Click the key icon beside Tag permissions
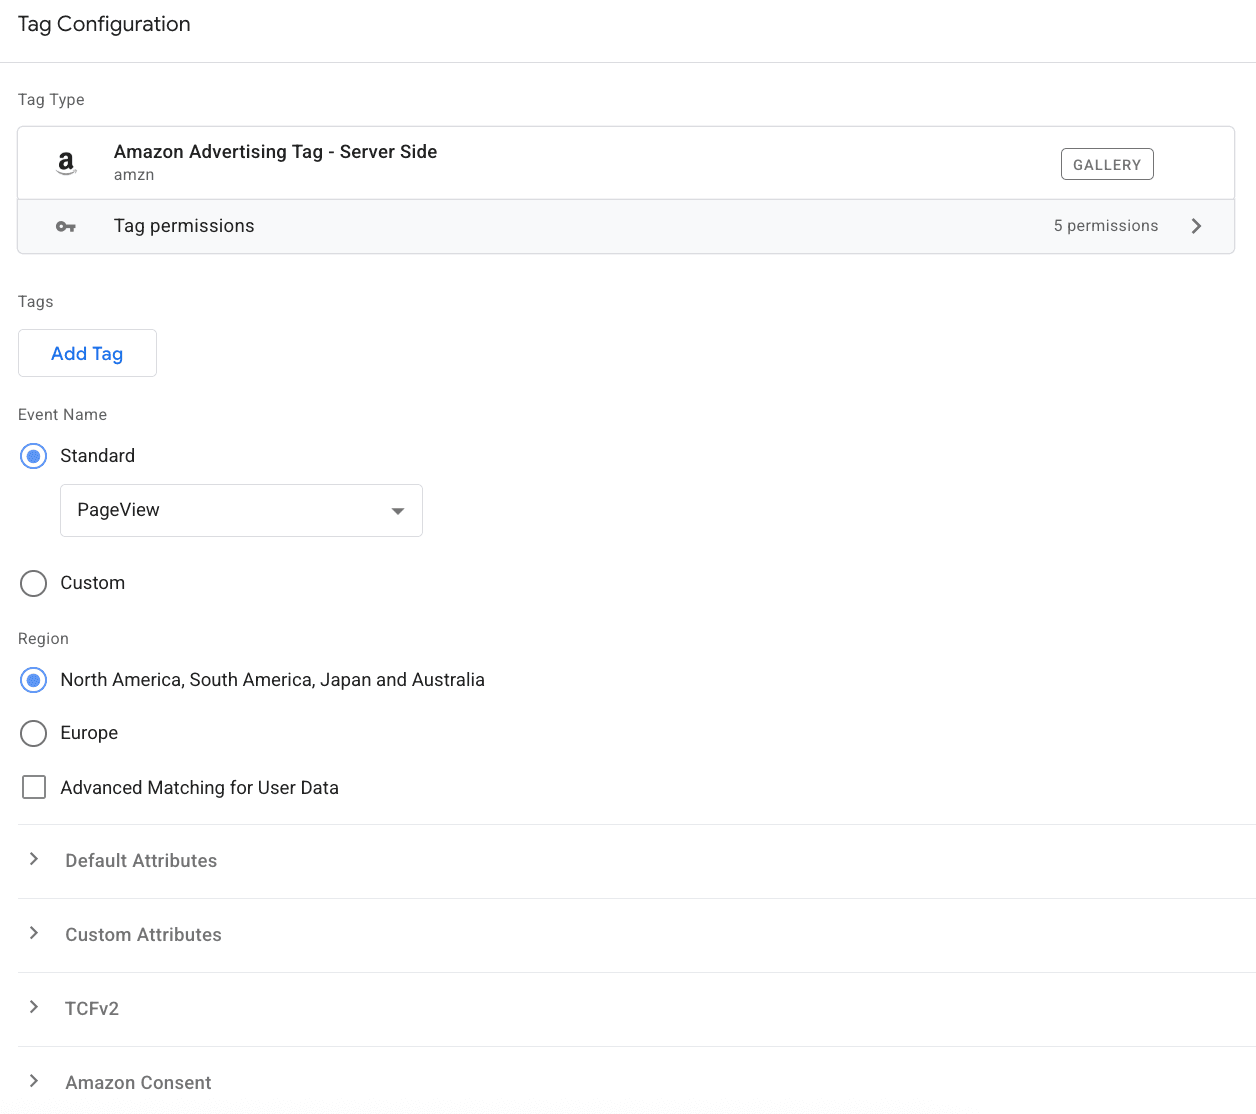 [x=66, y=227]
